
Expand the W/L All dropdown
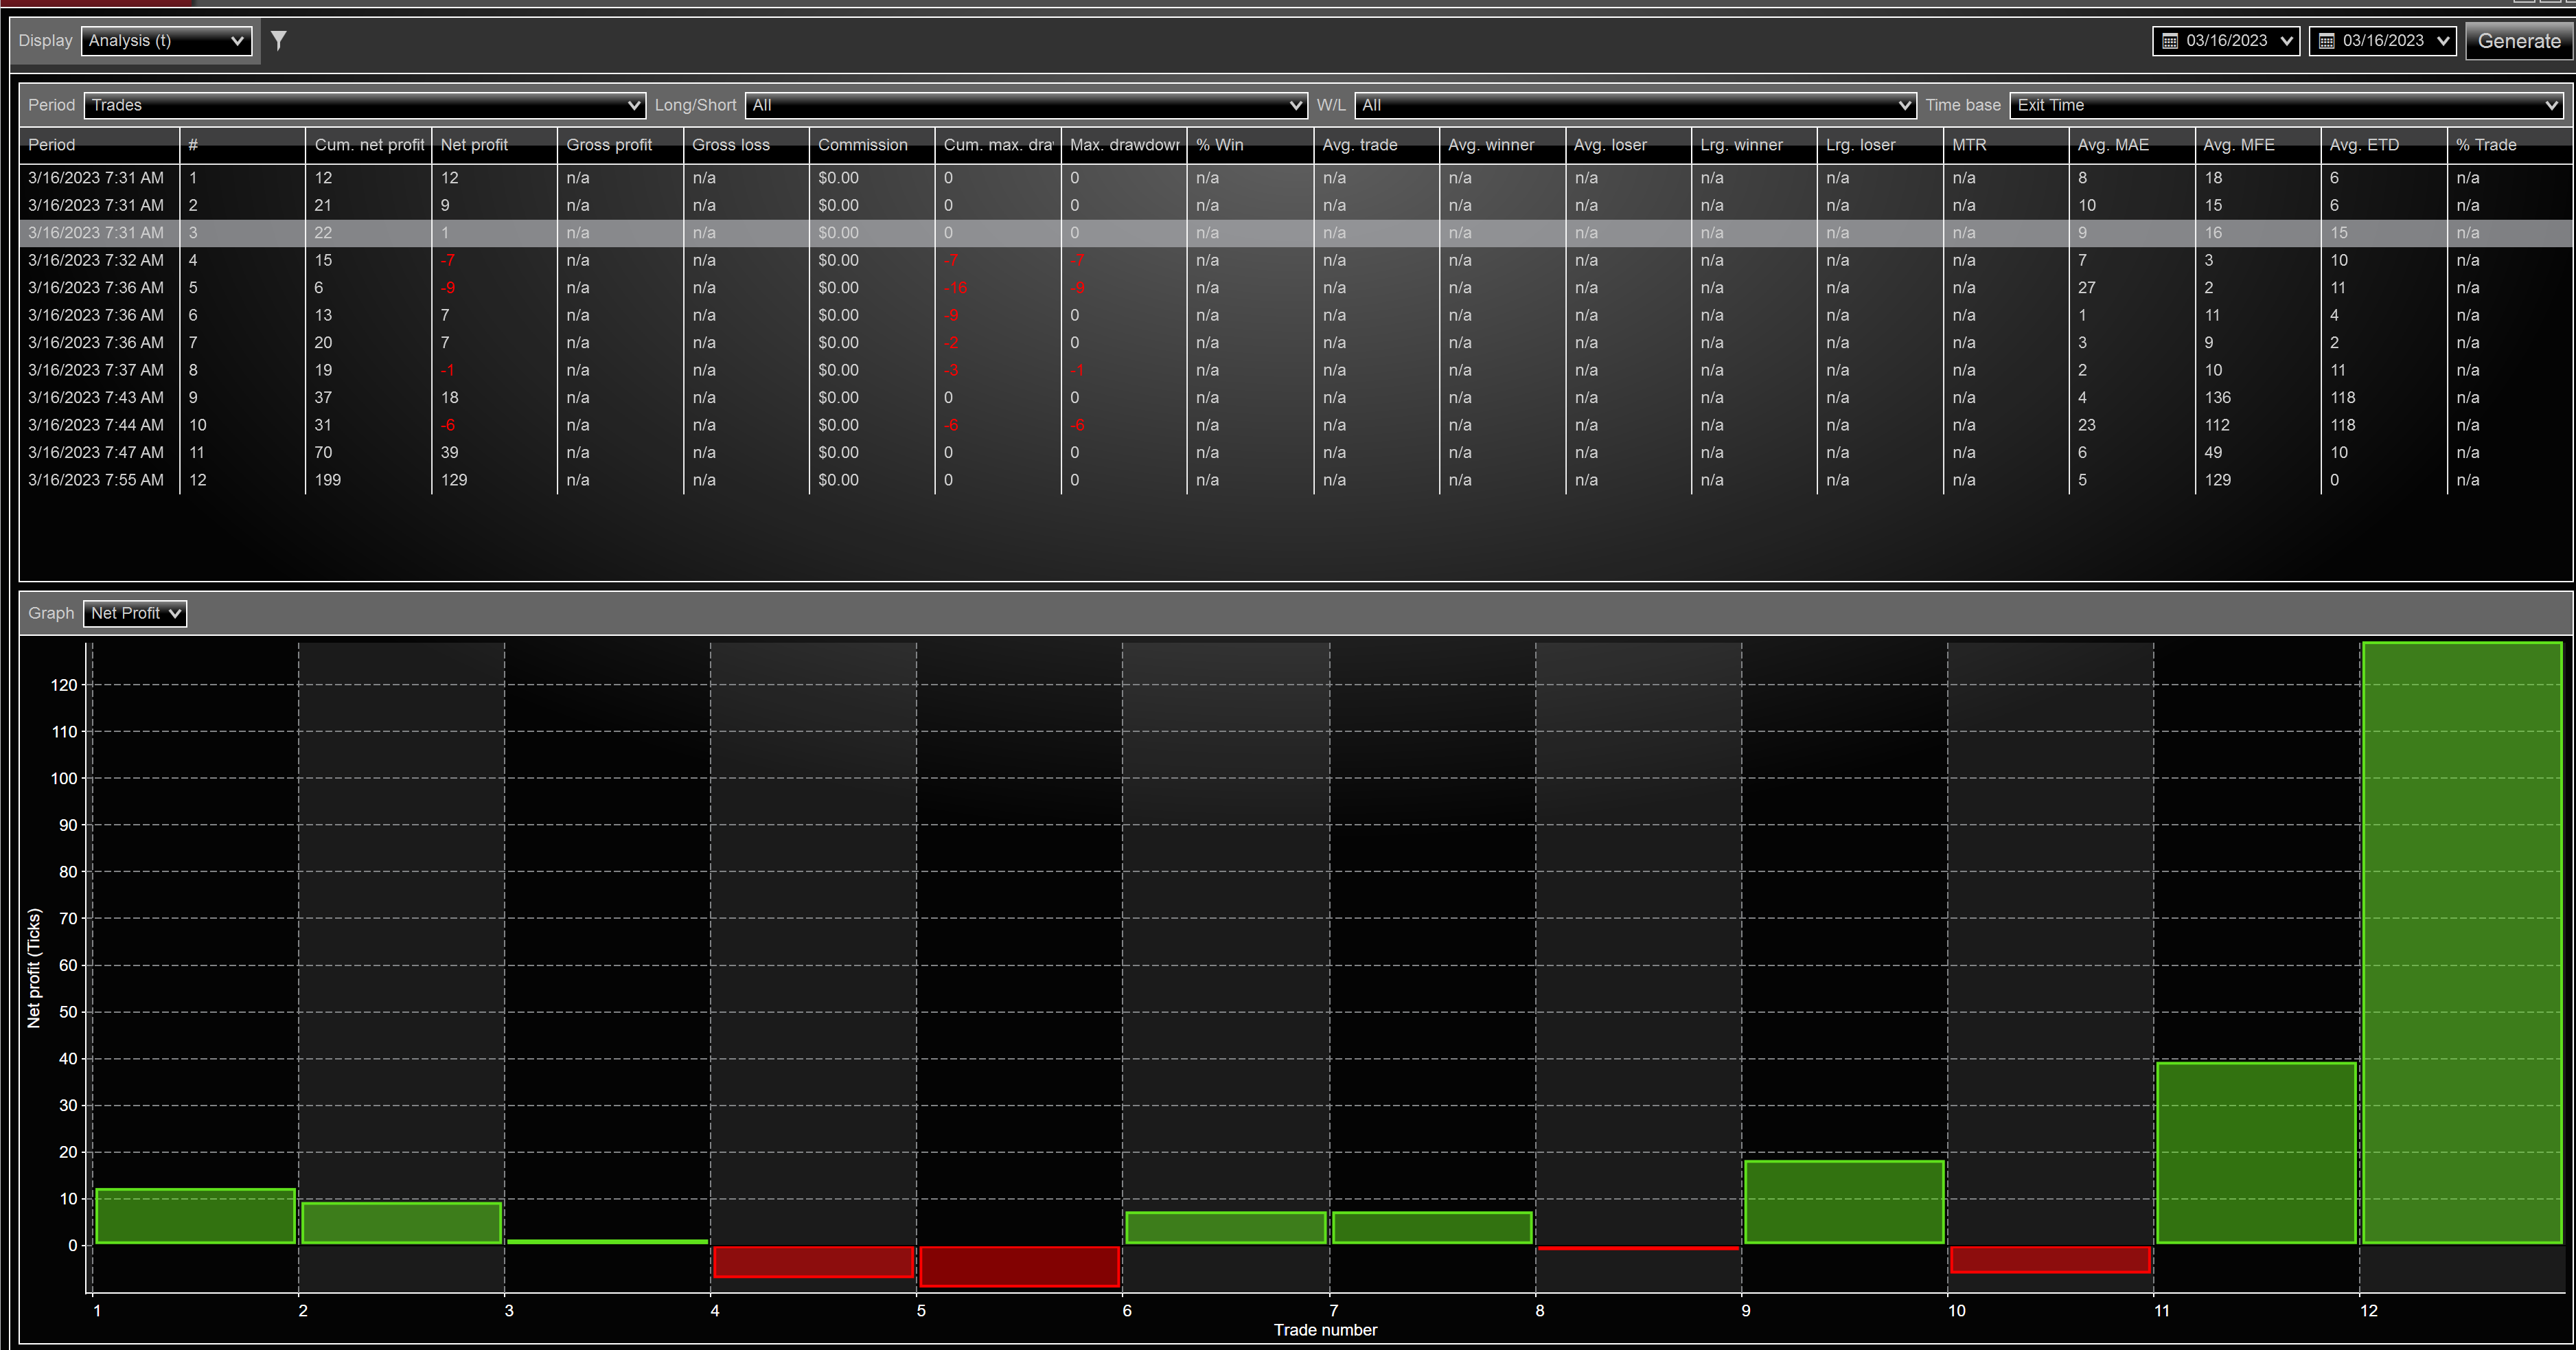click(1635, 105)
